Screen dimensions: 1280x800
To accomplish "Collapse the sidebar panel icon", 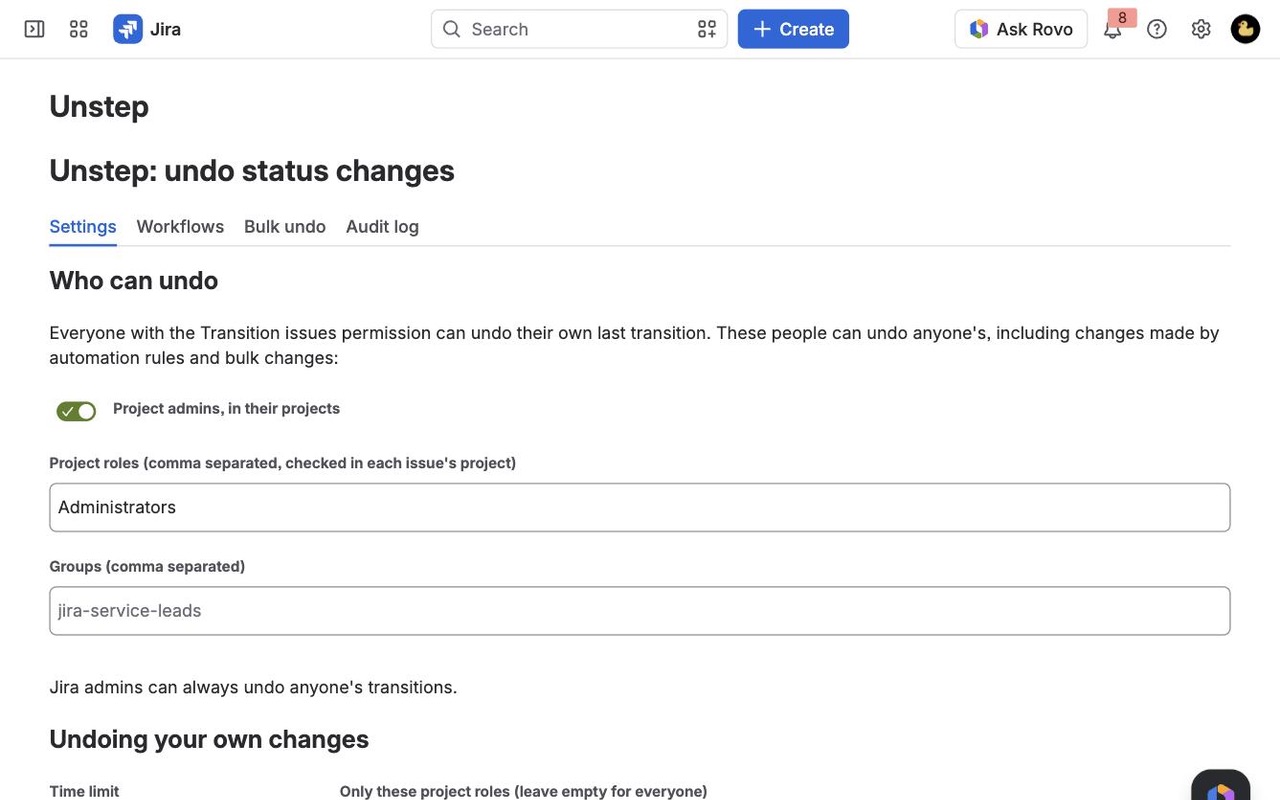I will (x=34, y=29).
